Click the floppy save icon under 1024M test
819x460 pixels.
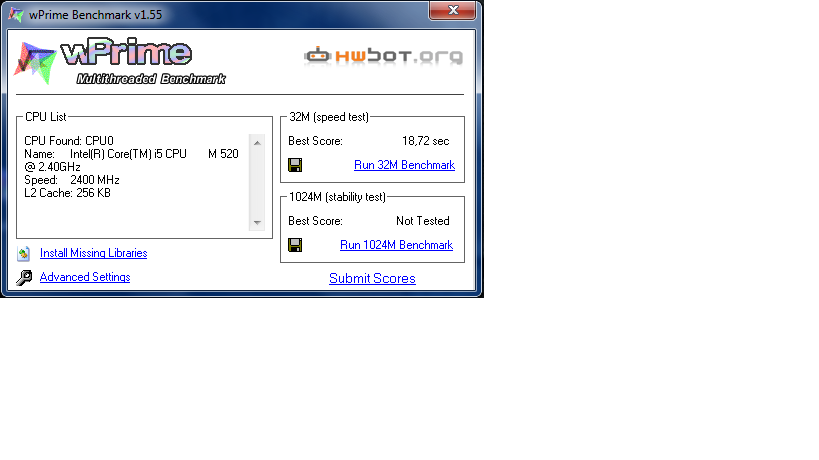pos(295,245)
